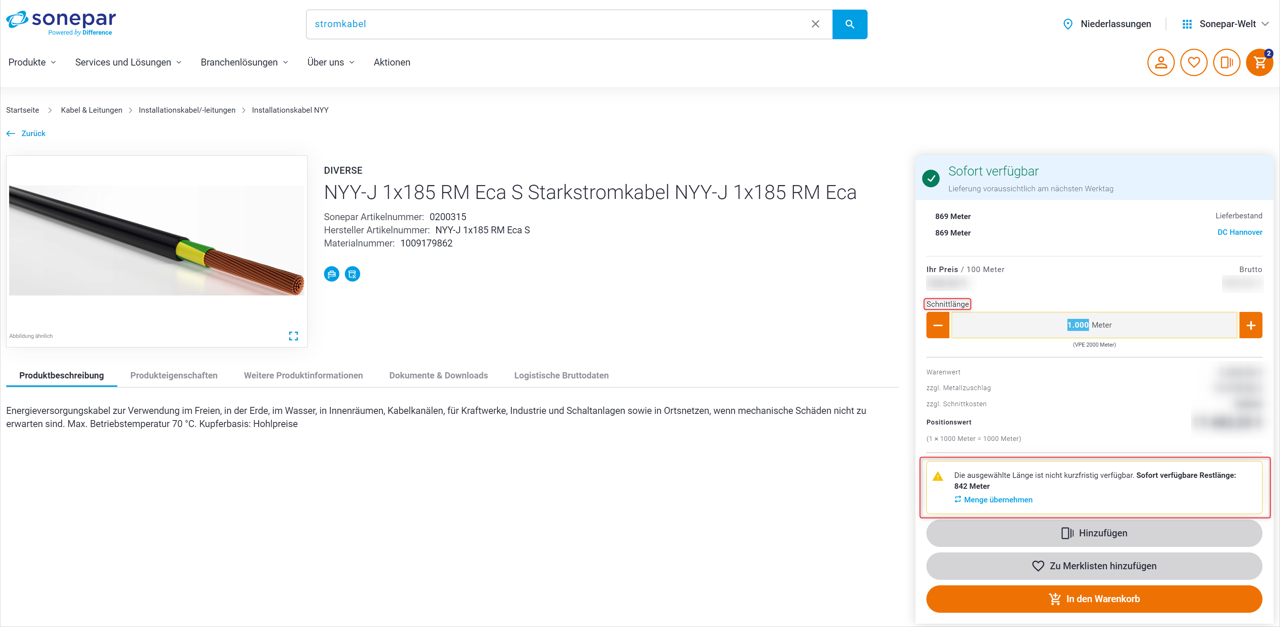Click the first blue product feature icon
The width and height of the screenshot is (1280, 627).
[332, 274]
